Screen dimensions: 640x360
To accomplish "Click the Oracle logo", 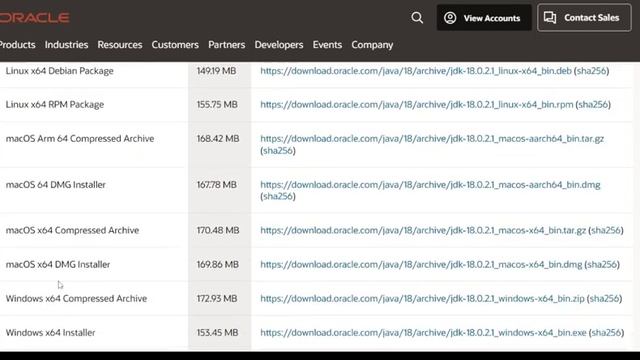I will point(35,18).
